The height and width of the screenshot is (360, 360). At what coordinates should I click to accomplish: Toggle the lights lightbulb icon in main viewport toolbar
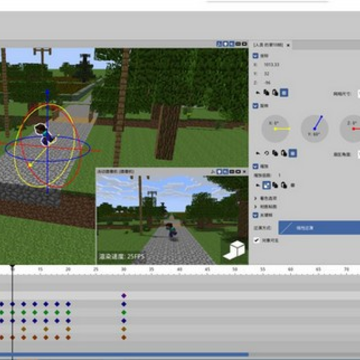pyautogui.click(x=226, y=44)
